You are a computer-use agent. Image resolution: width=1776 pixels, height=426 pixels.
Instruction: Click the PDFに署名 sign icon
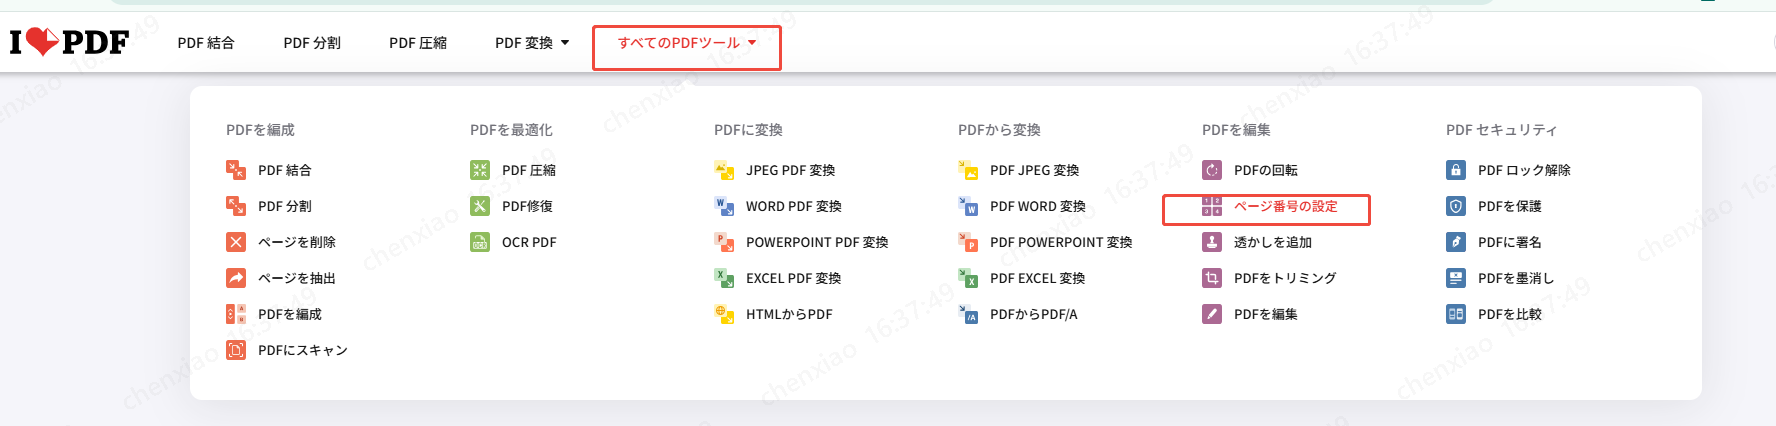click(x=1456, y=242)
